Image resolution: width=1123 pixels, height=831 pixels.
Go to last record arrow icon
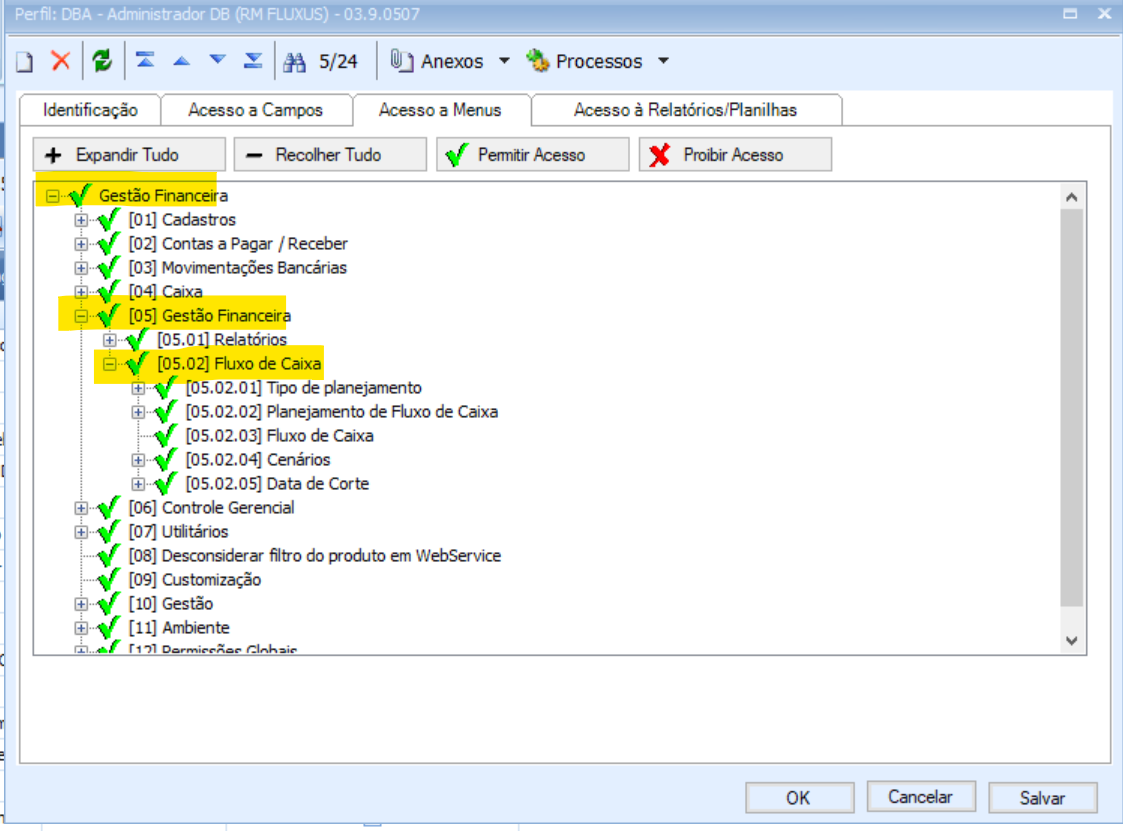point(253,61)
